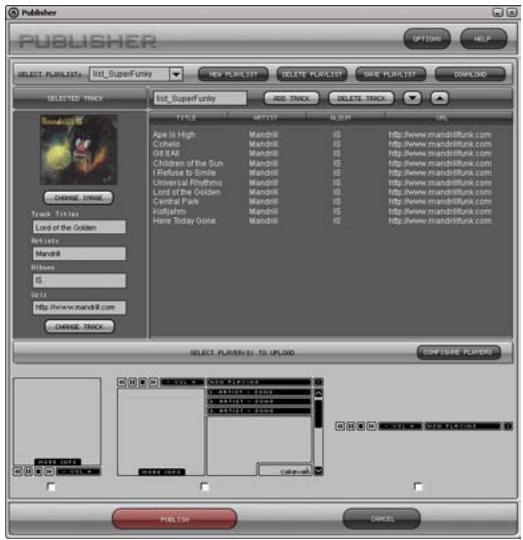Click next-track icon on middle playlist player
This screenshot has width=523, height=540.
tap(153, 382)
